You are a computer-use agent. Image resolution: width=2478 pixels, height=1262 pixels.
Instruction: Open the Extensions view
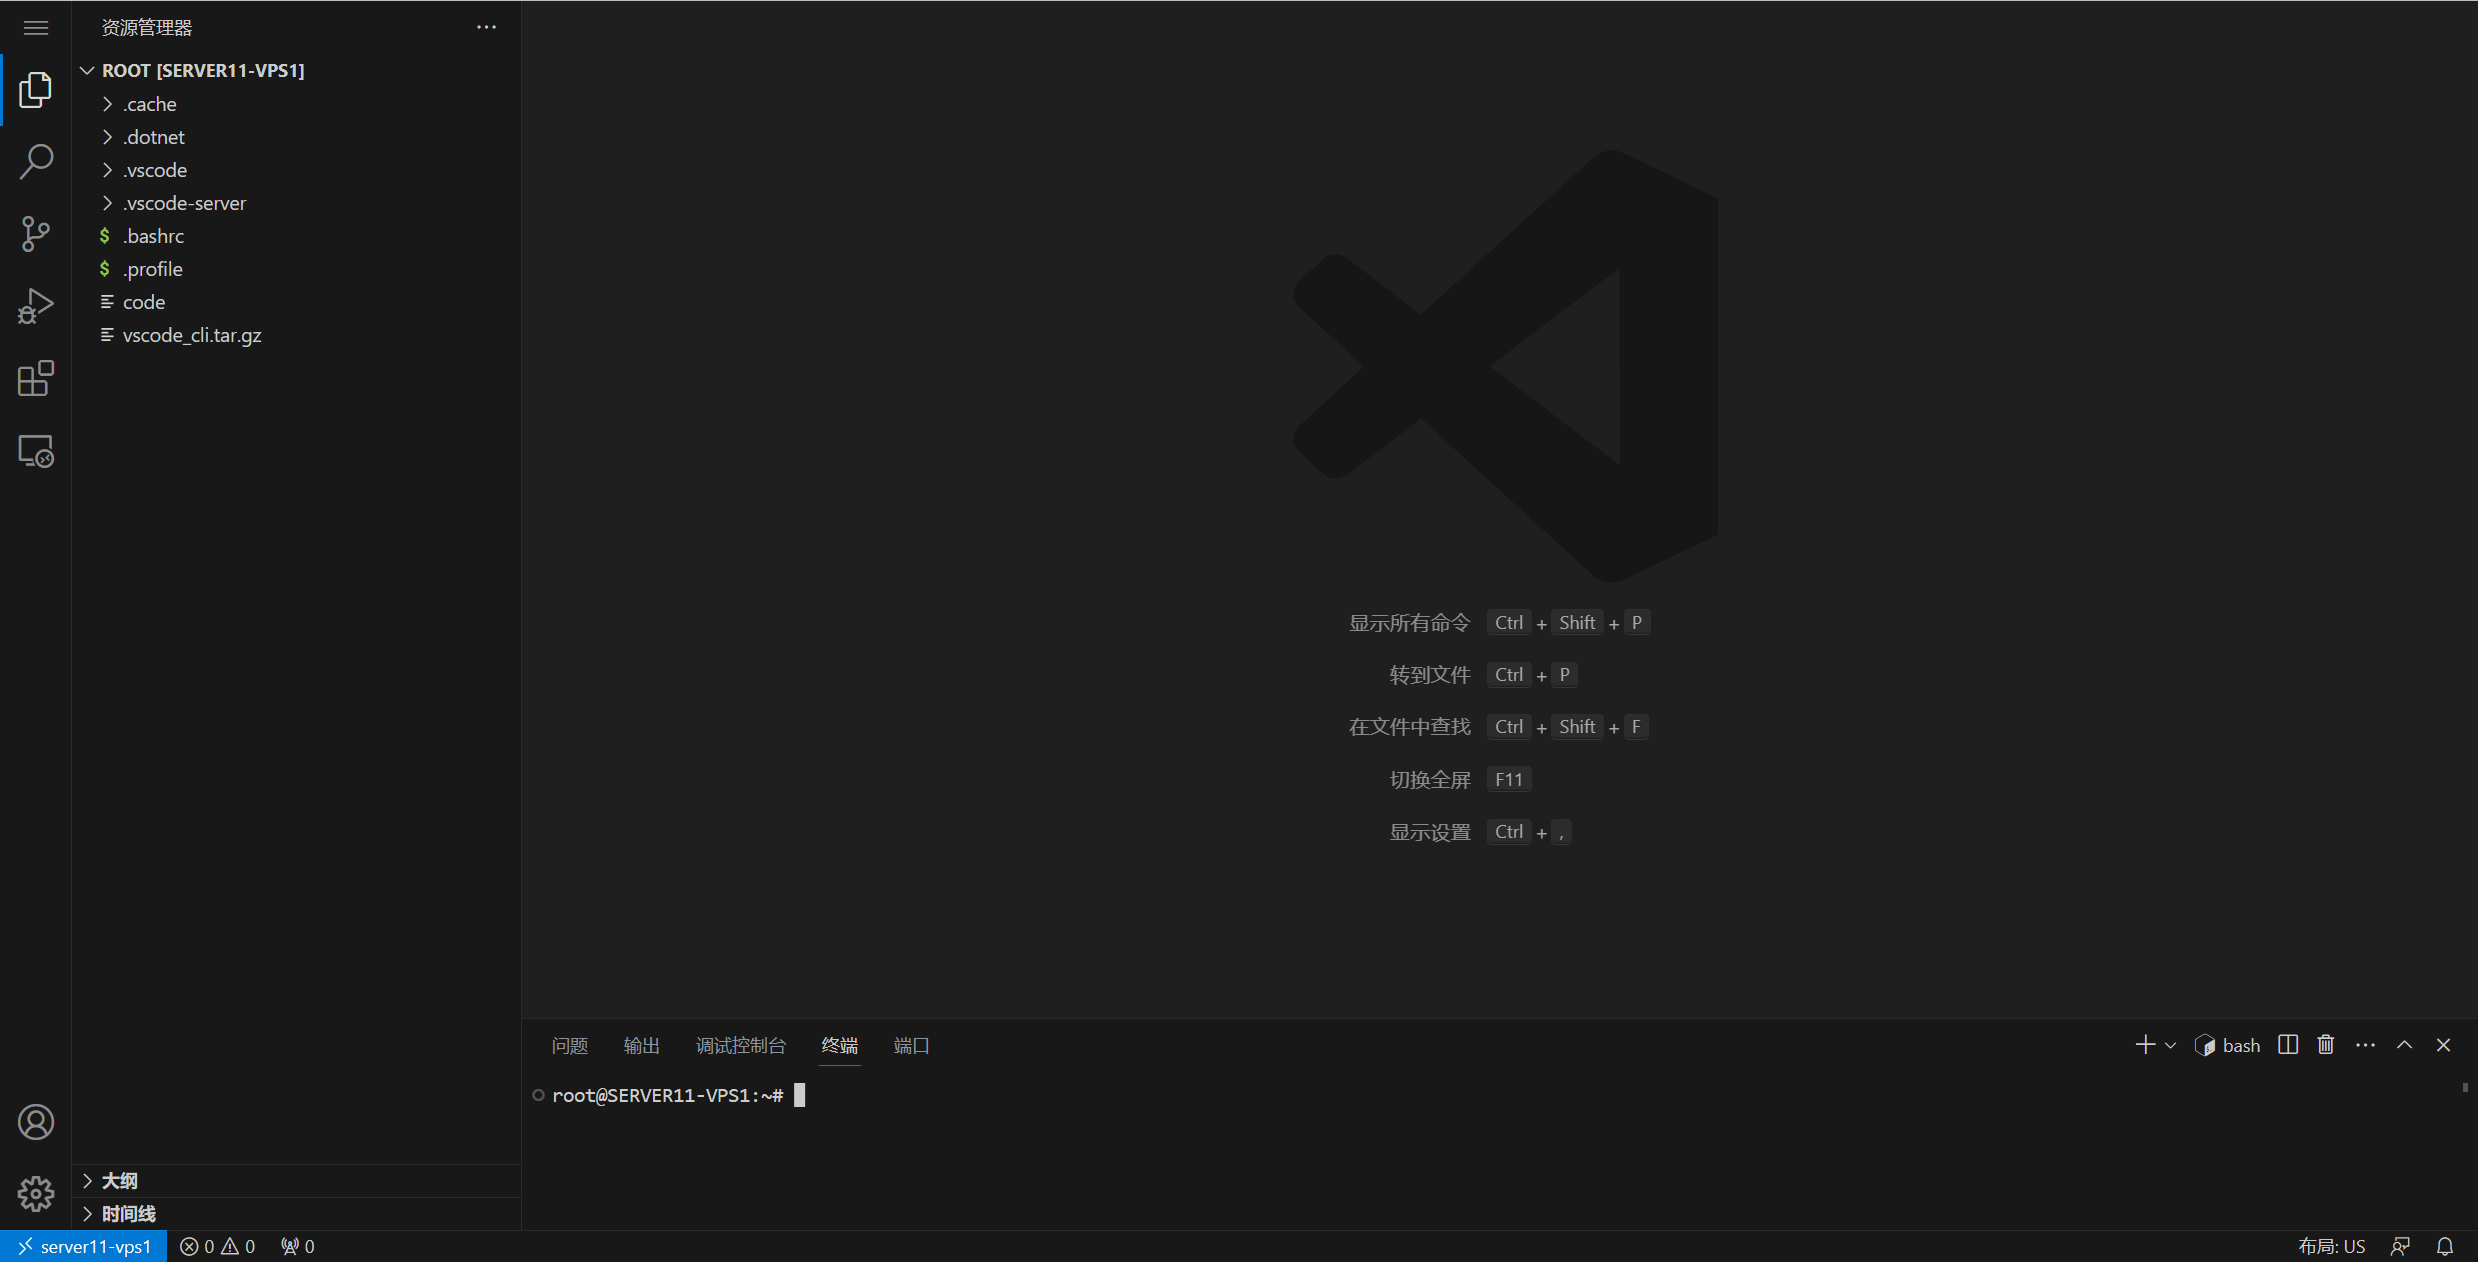coord(35,378)
